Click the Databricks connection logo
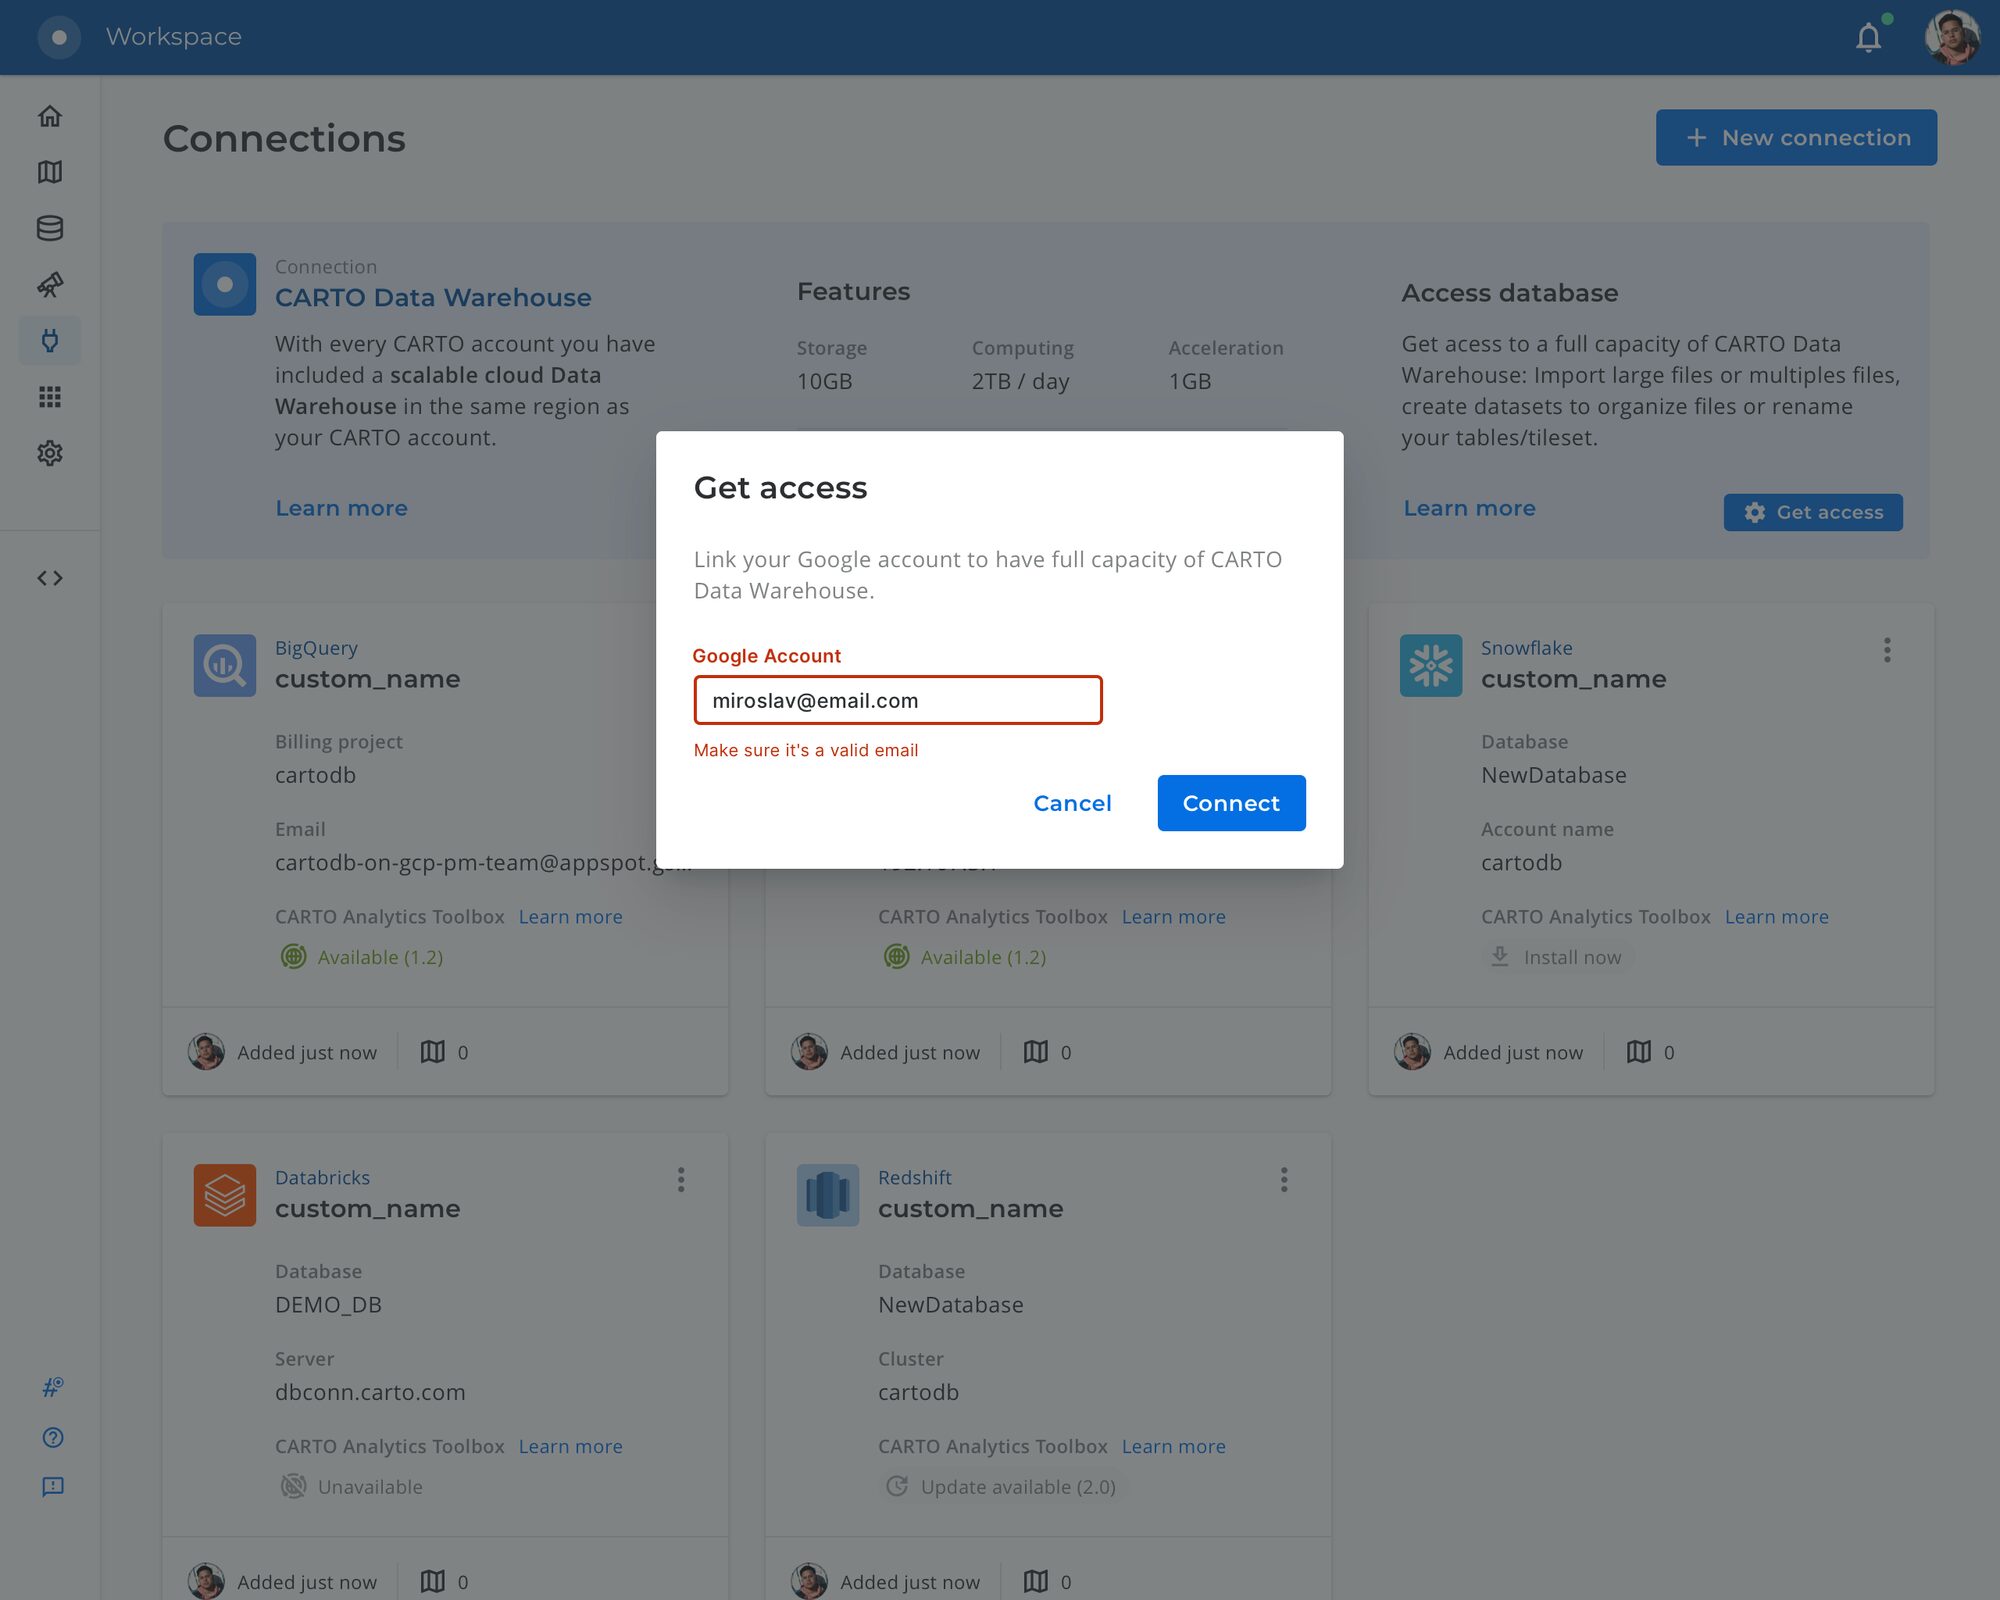The width and height of the screenshot is (2000, 1600). pyautogui.click(x=225, y=1195)
